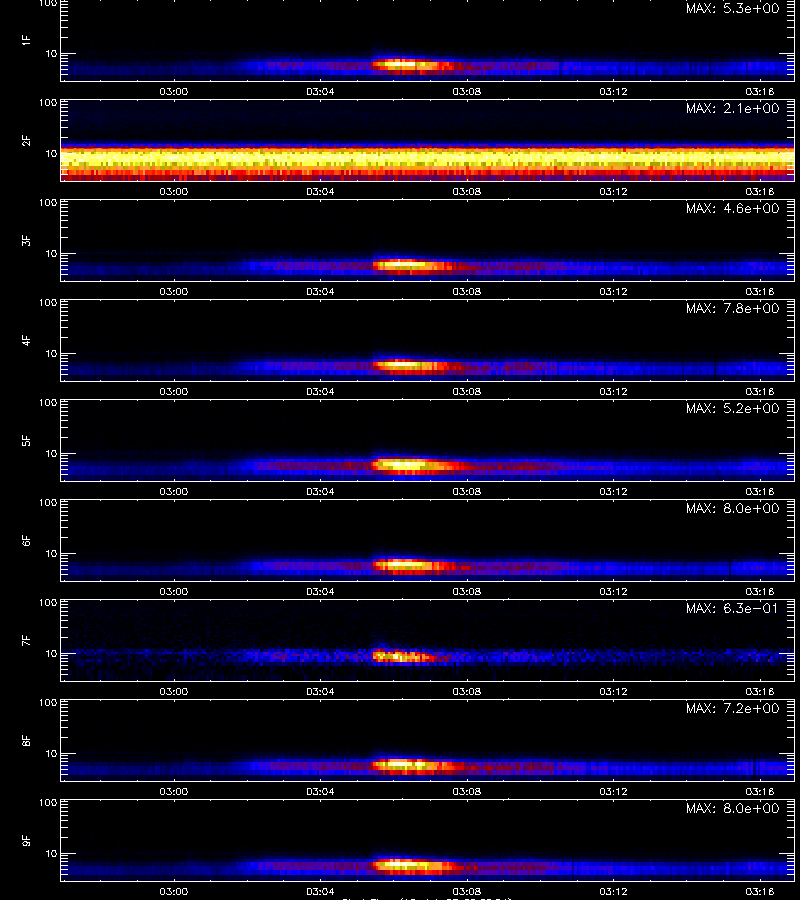The height and width of the screenshot is (900, 800).
Task: Click the 3F panel axis label
Action: pos(26,240)
